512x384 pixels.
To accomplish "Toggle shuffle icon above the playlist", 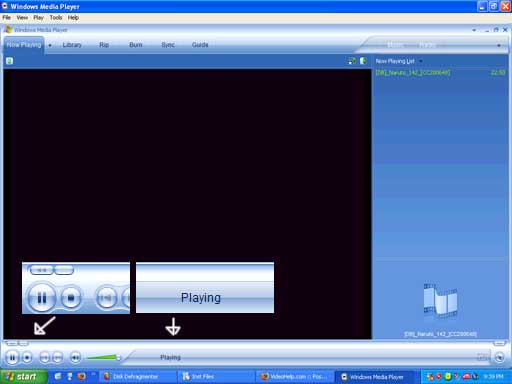I will coord(352,61).
